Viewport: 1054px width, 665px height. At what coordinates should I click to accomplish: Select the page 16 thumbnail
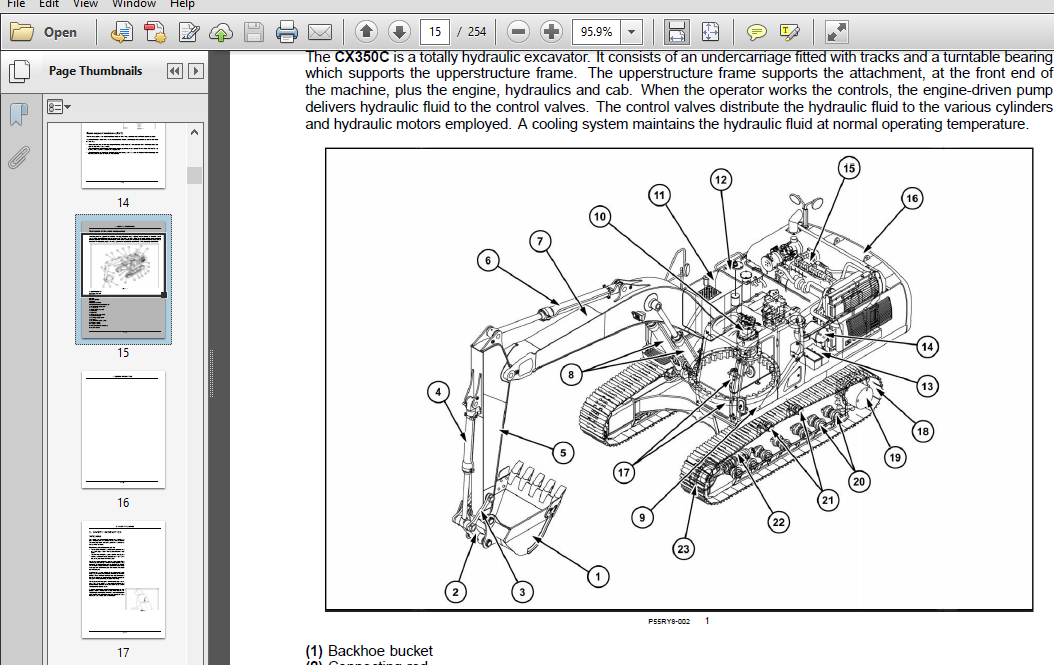coord(123,430)
